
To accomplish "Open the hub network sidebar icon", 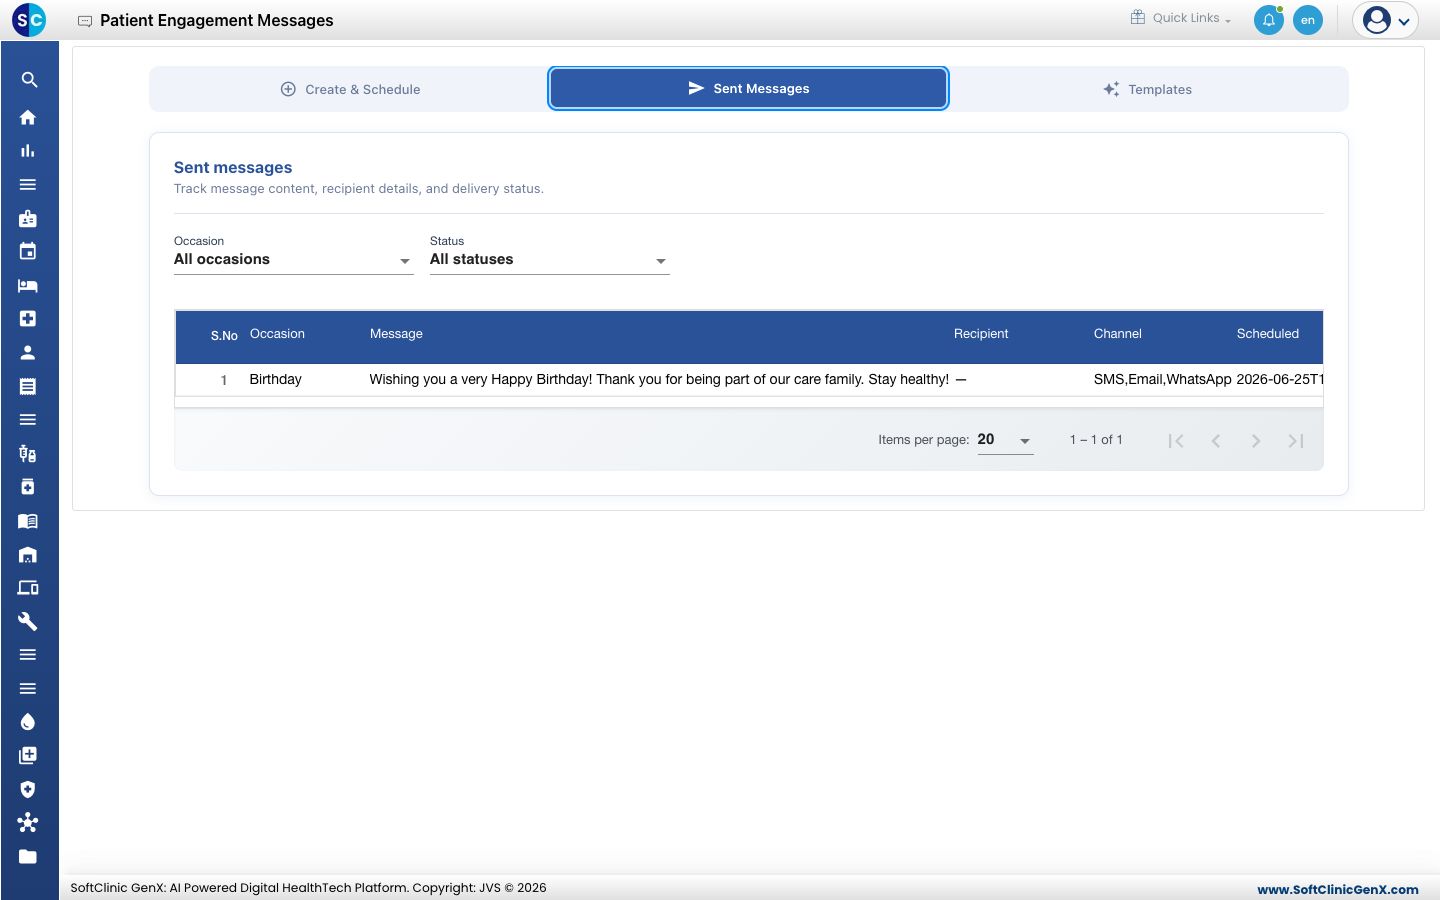I will [x=28, y=823].
